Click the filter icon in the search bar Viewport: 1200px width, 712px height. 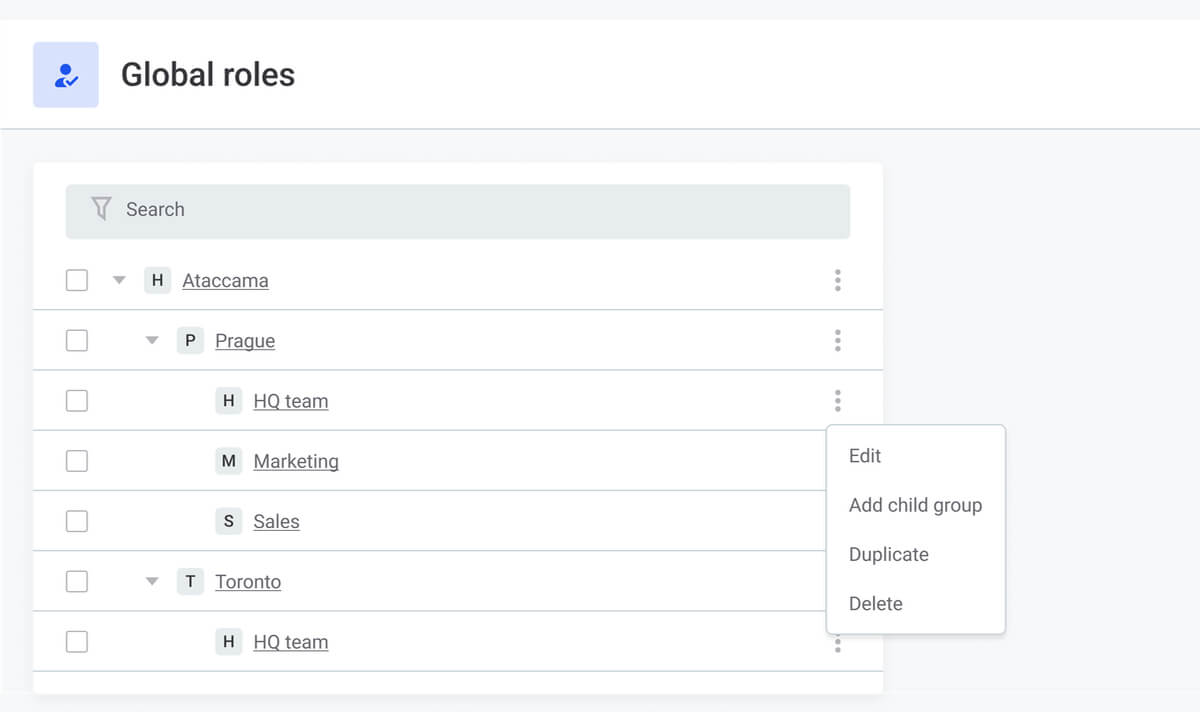99,208
